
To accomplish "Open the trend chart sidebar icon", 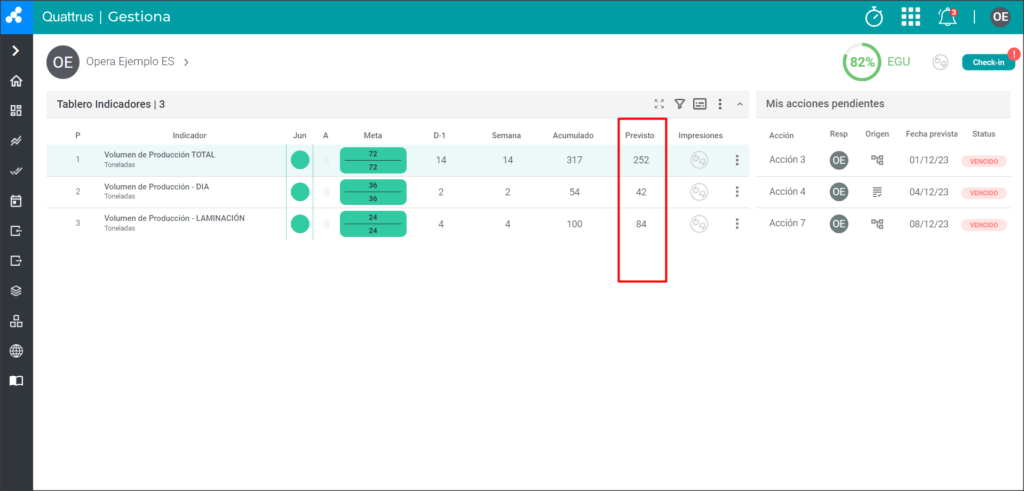I will 16,141.
